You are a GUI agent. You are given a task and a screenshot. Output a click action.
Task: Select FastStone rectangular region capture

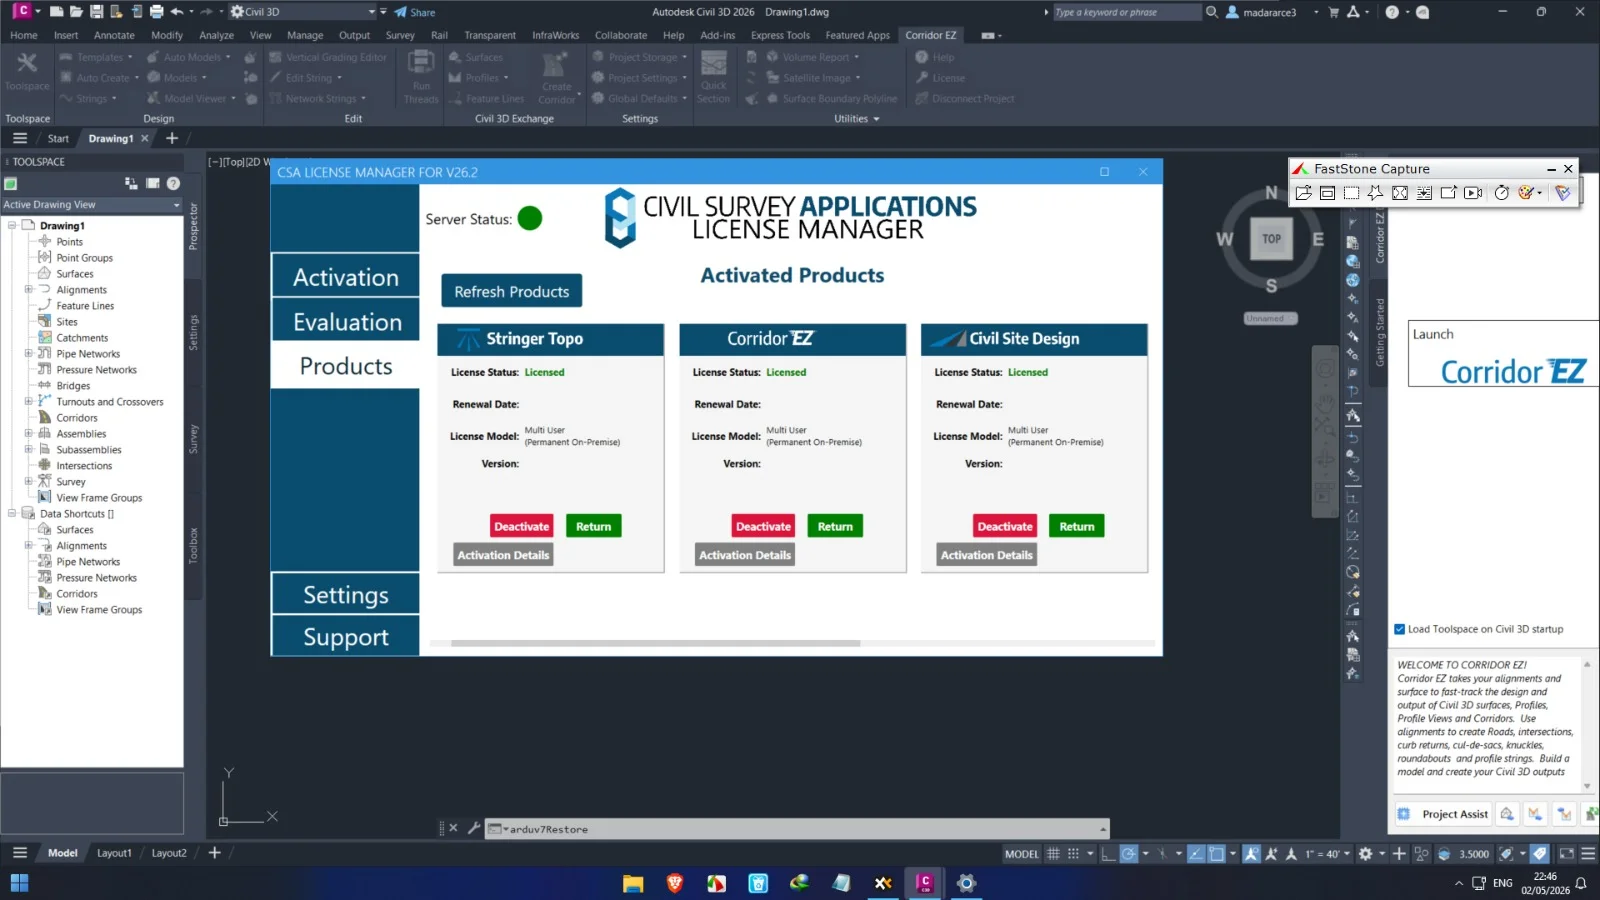[x=1351, y=193]
